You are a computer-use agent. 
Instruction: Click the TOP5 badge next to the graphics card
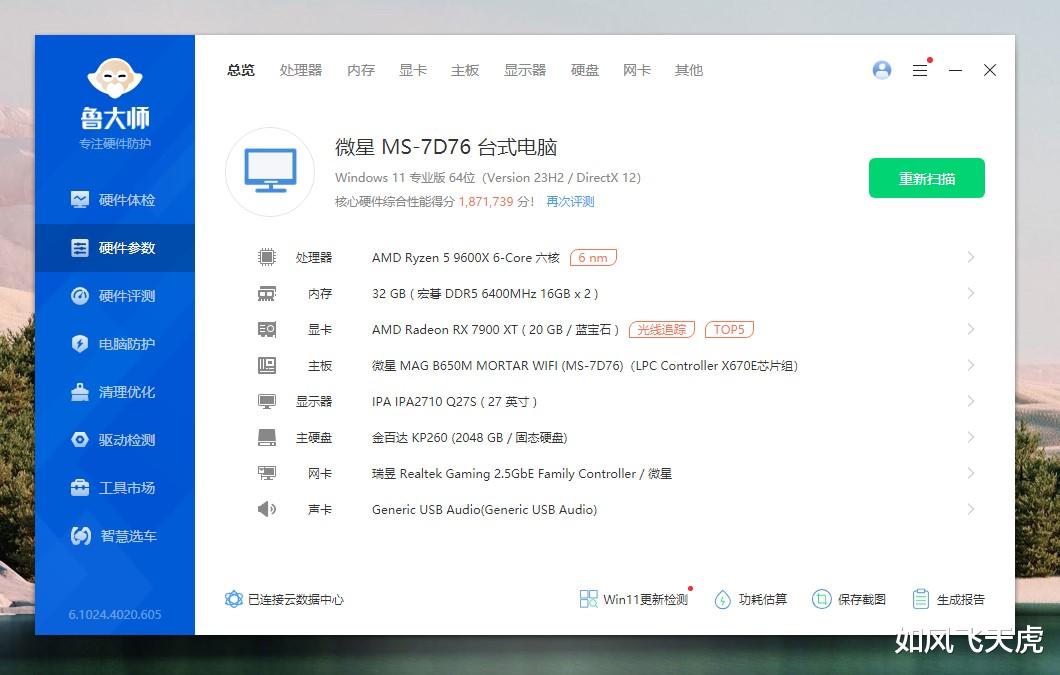coord(728,328)
